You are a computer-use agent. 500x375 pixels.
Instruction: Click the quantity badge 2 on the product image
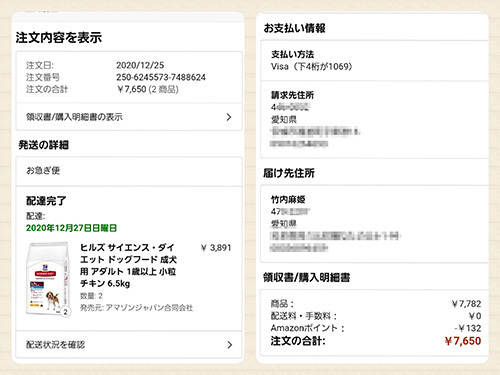pyautogui.click(x=66, y=312)
